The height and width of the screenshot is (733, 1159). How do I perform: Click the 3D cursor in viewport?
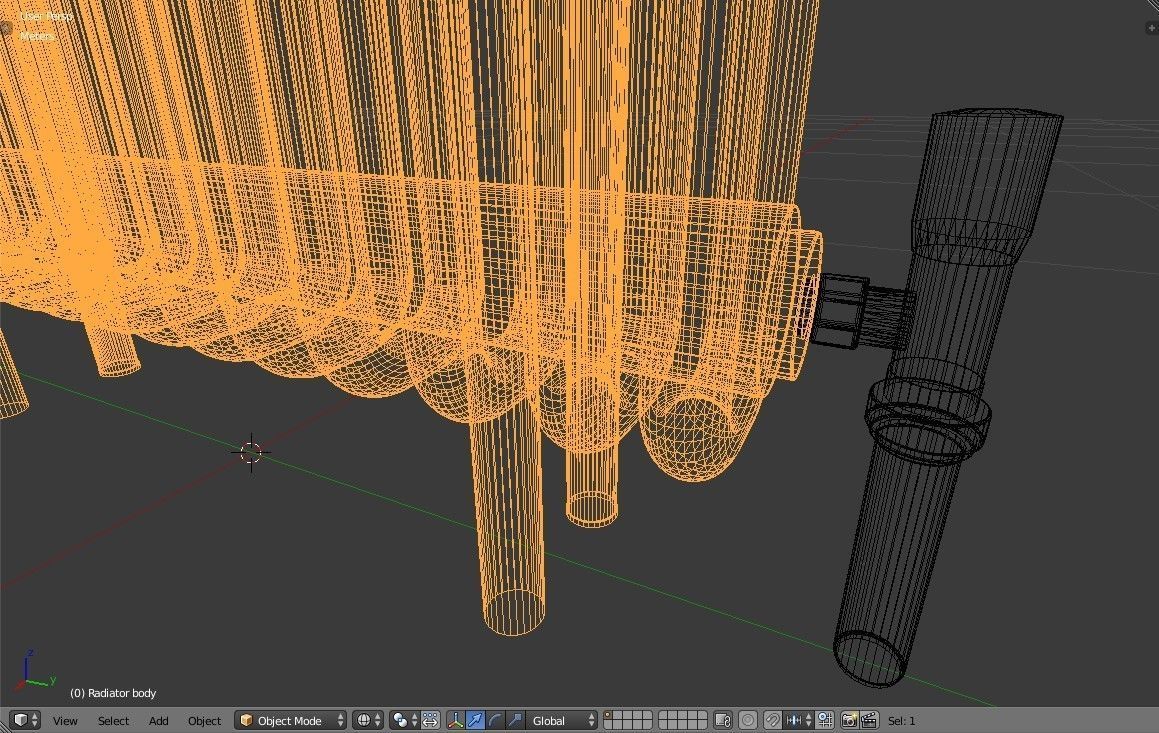point(251,451)
